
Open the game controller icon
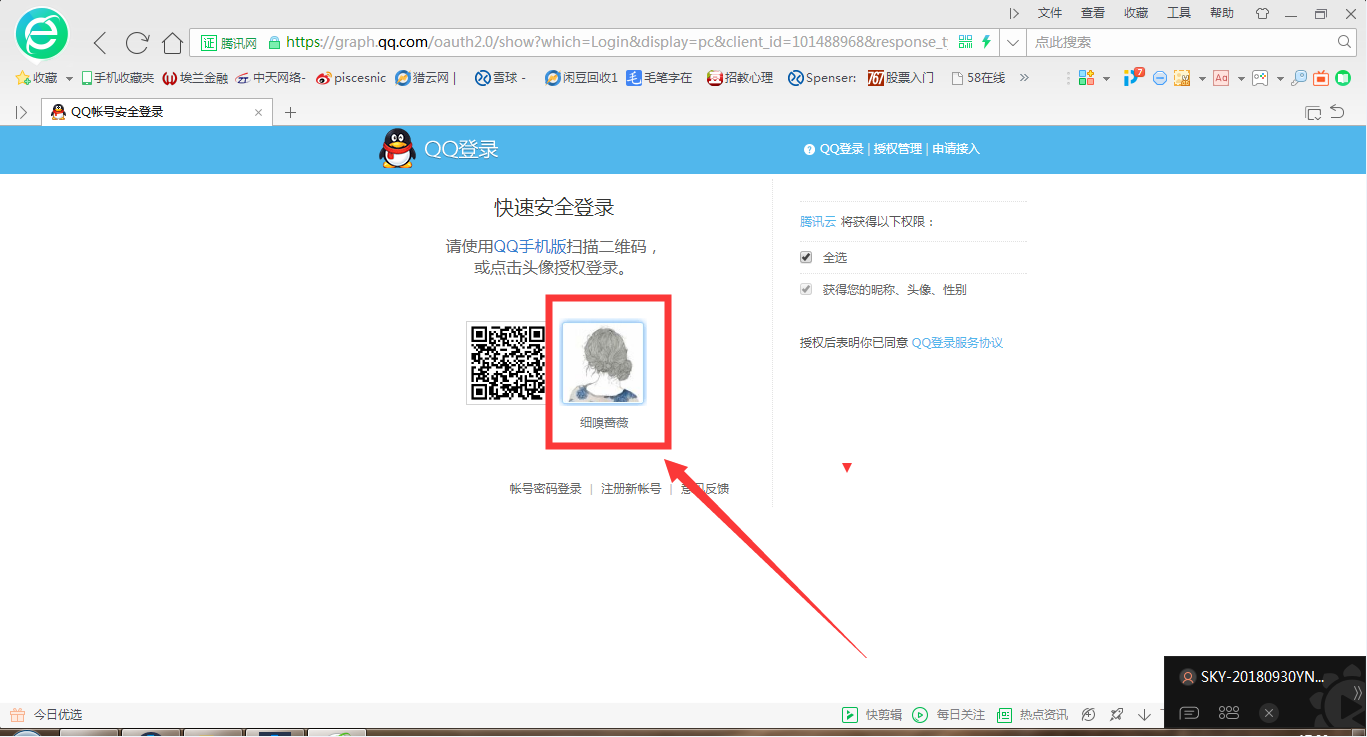click(1260, 78)
